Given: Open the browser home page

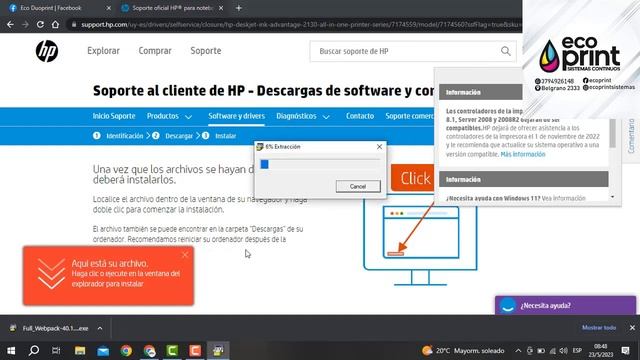Looking at the screenshot, I should 55,24.
